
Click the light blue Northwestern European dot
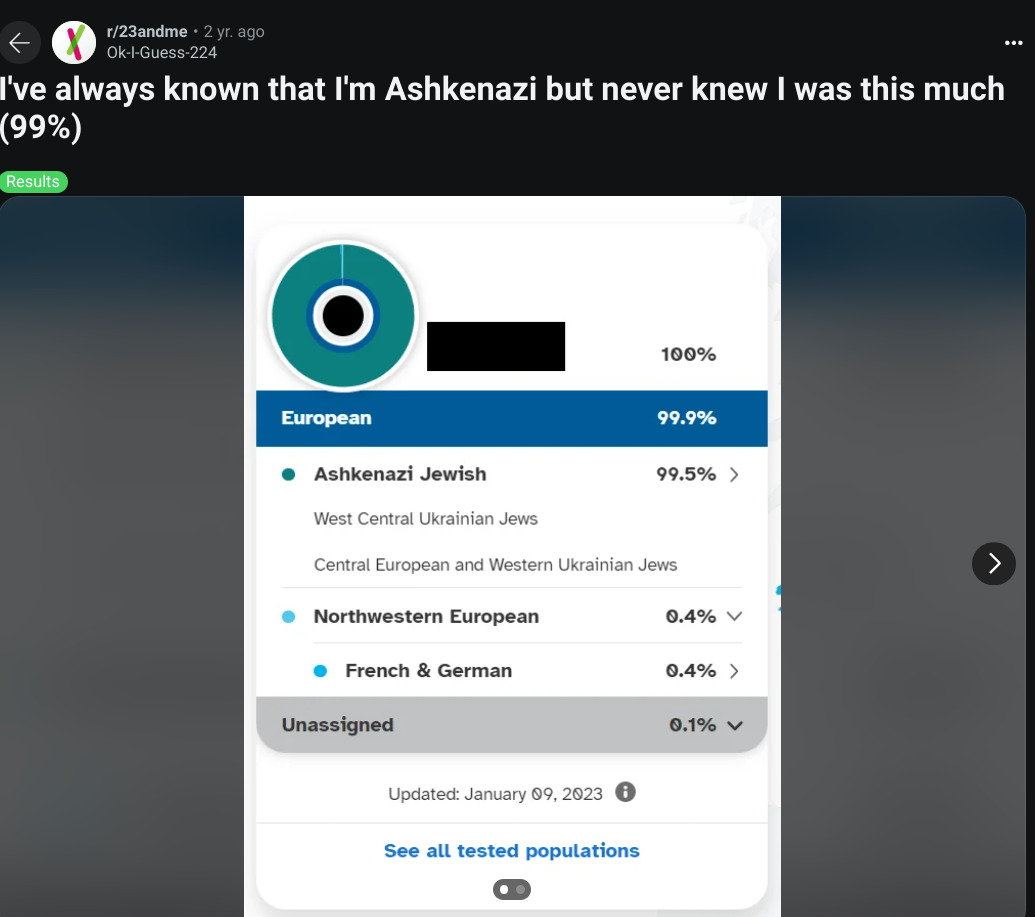tap(289, 617)
